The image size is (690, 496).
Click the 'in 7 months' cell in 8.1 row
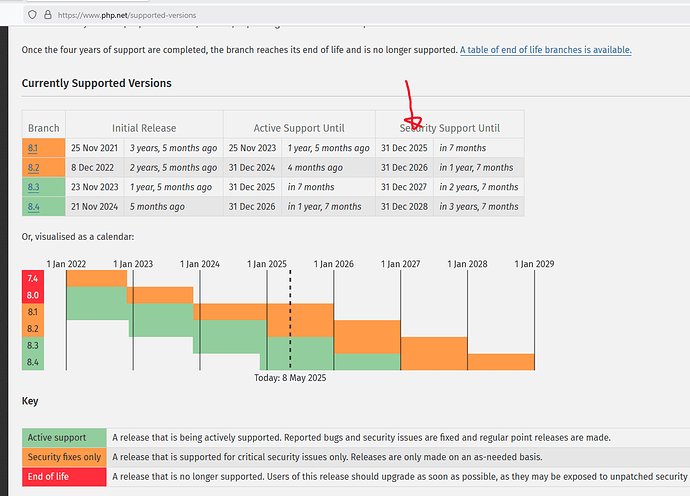479,148
